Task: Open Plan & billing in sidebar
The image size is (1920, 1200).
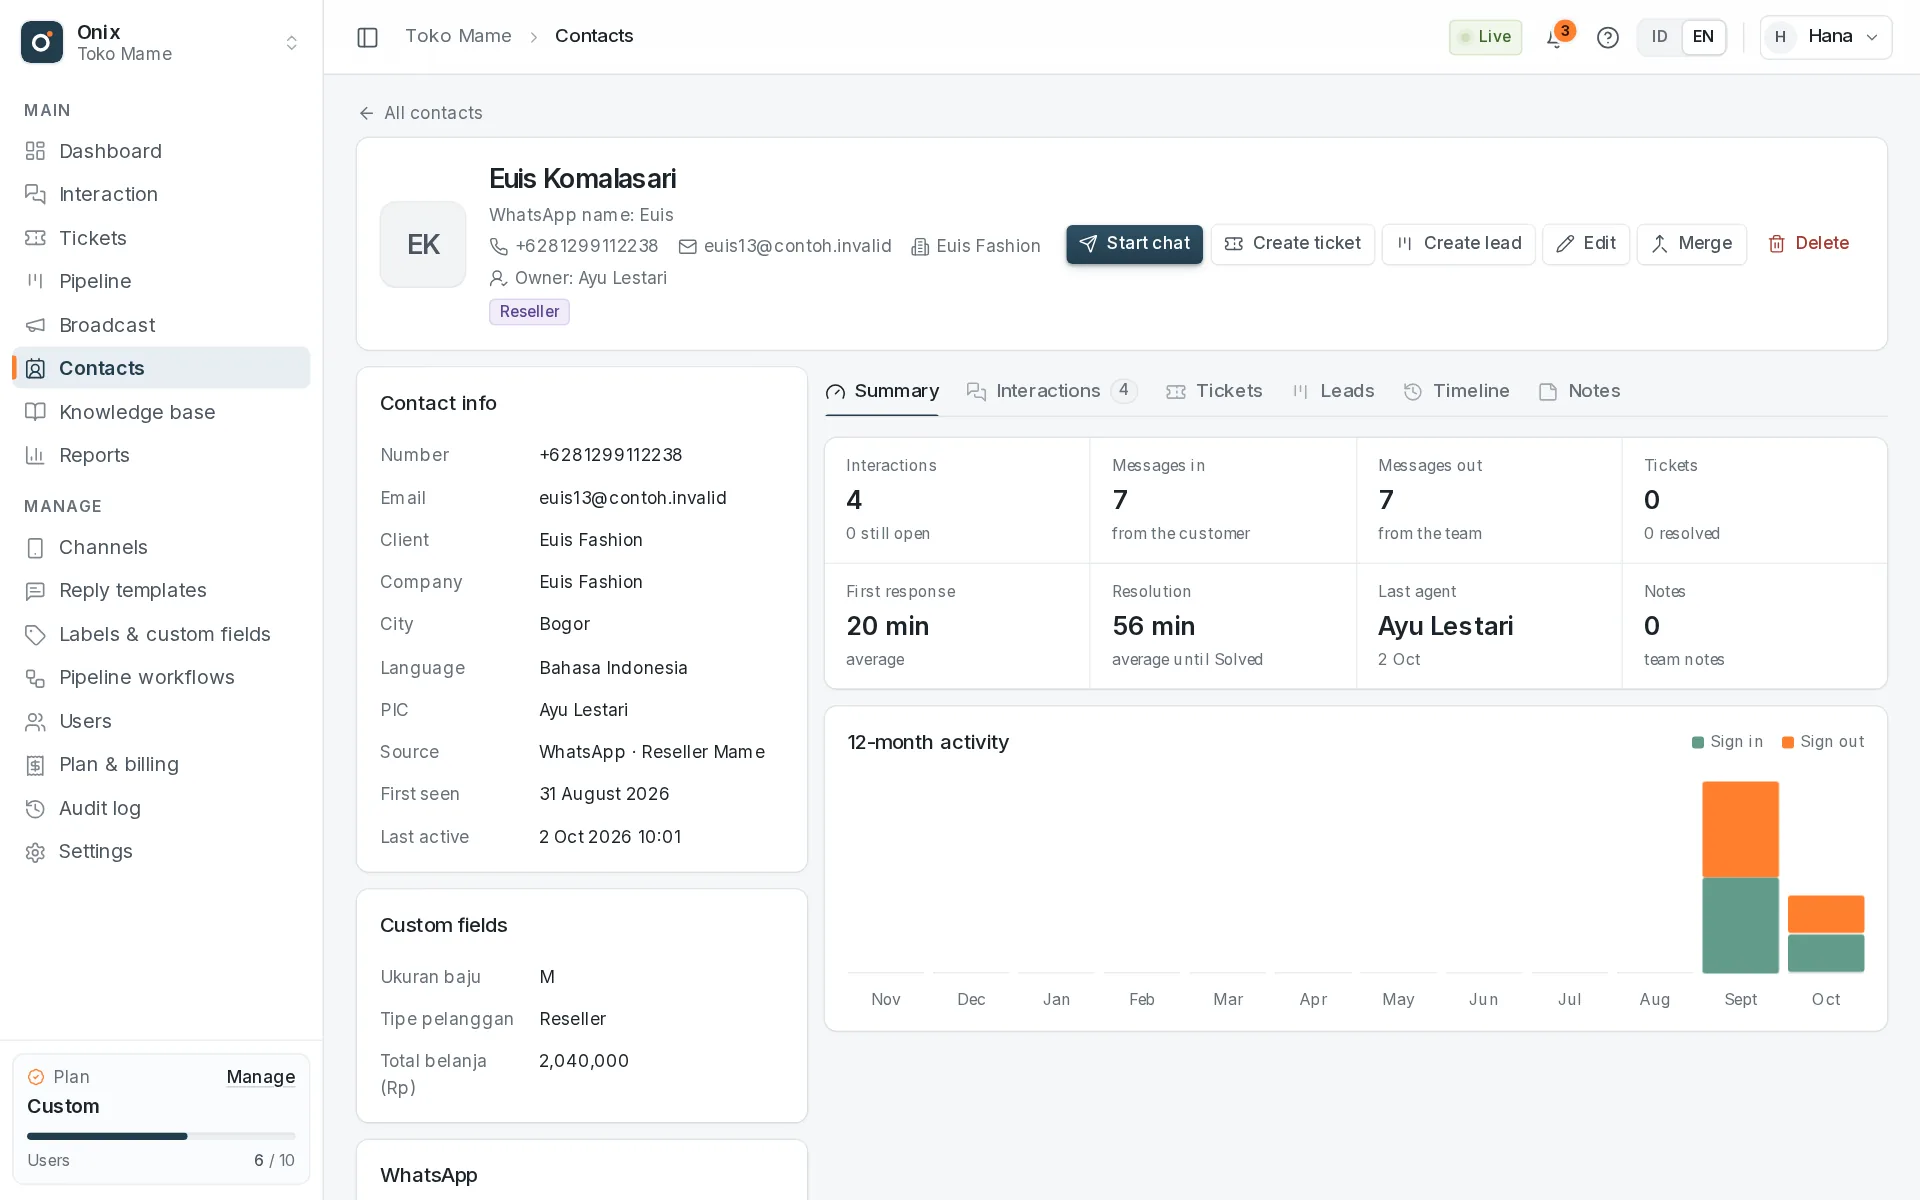Action: [161, 764]
